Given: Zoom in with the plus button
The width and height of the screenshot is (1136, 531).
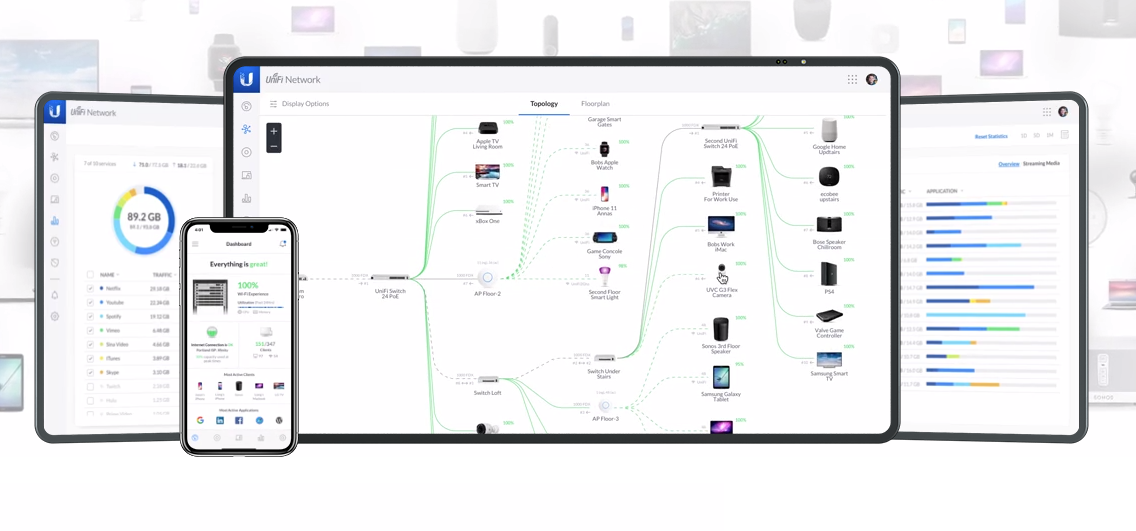Looking at the screenshot, I should coord(274,131).
